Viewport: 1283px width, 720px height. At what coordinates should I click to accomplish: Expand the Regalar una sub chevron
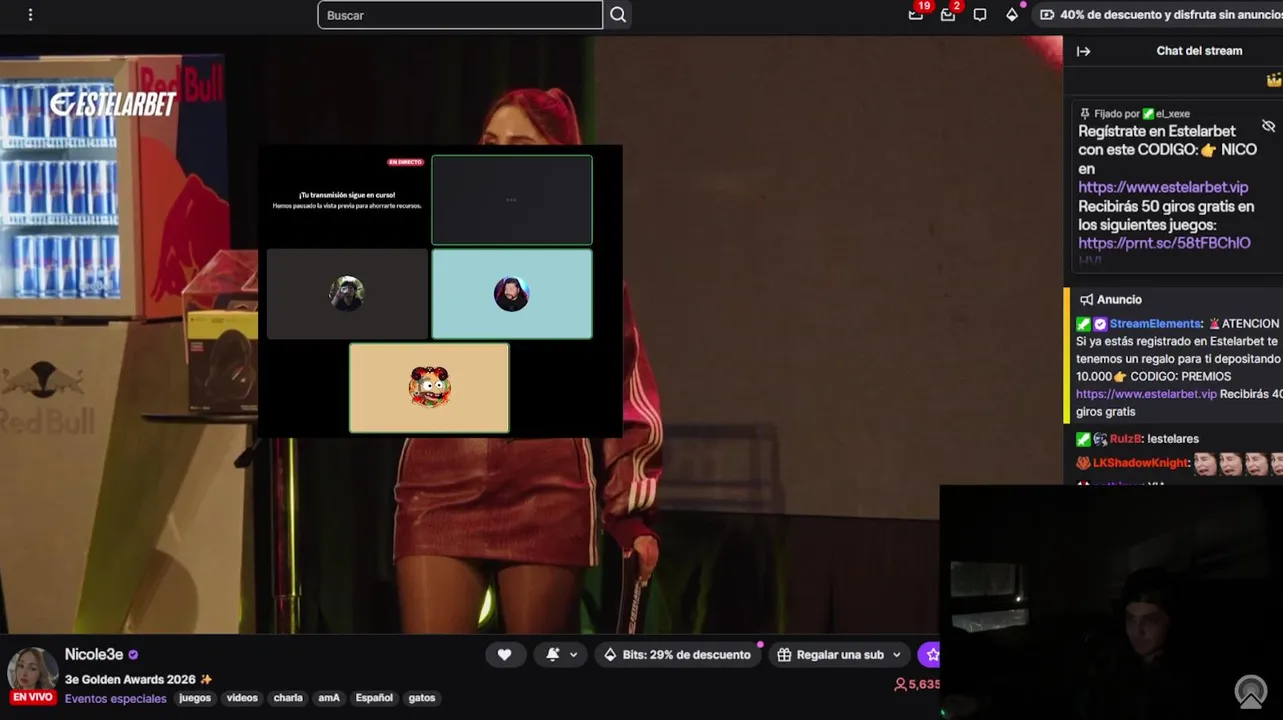(897, 655)
